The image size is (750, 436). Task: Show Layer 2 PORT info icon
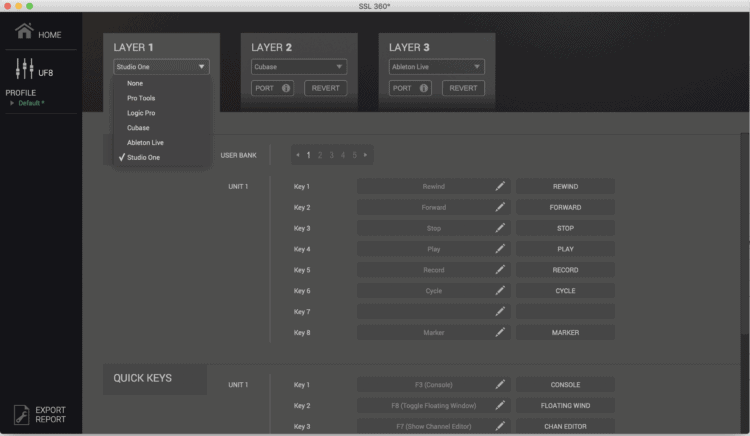coord(286,88)
